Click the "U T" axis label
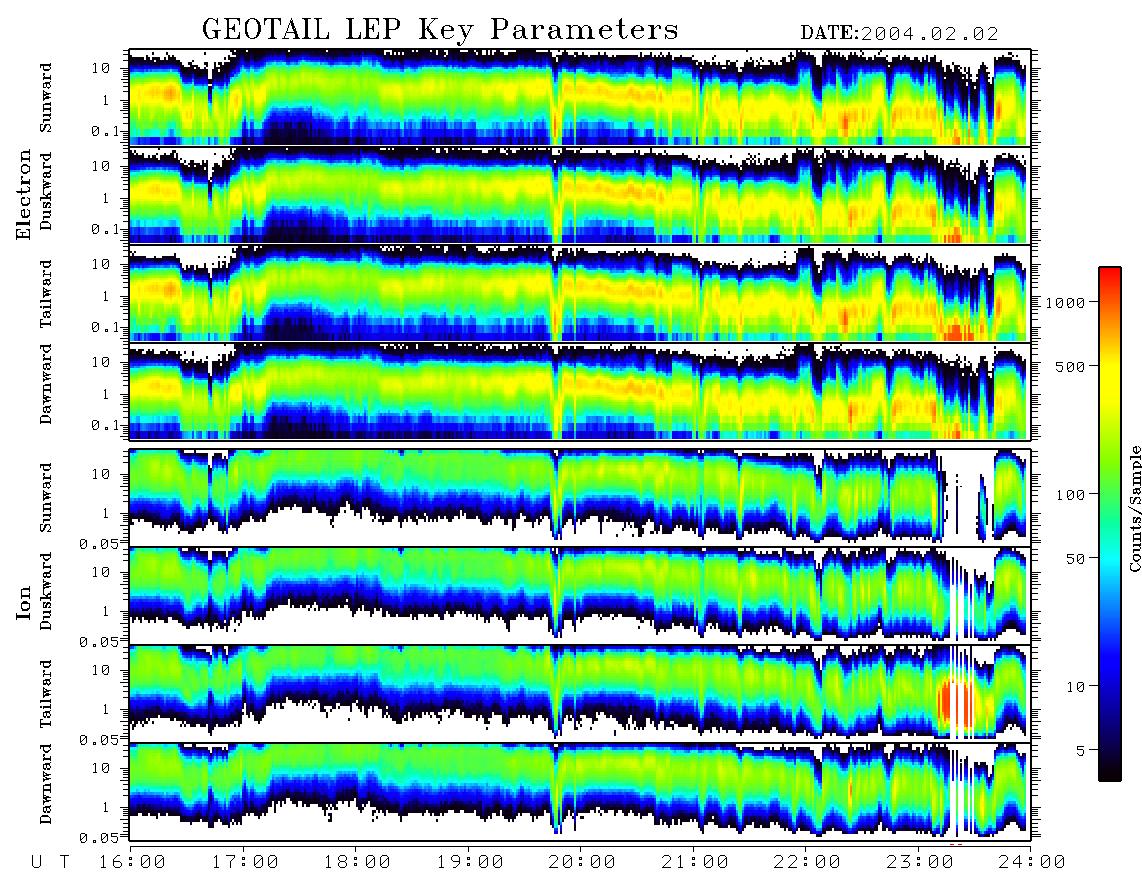The width and height of the screenshot is (1142, 880). pos(50,863)
